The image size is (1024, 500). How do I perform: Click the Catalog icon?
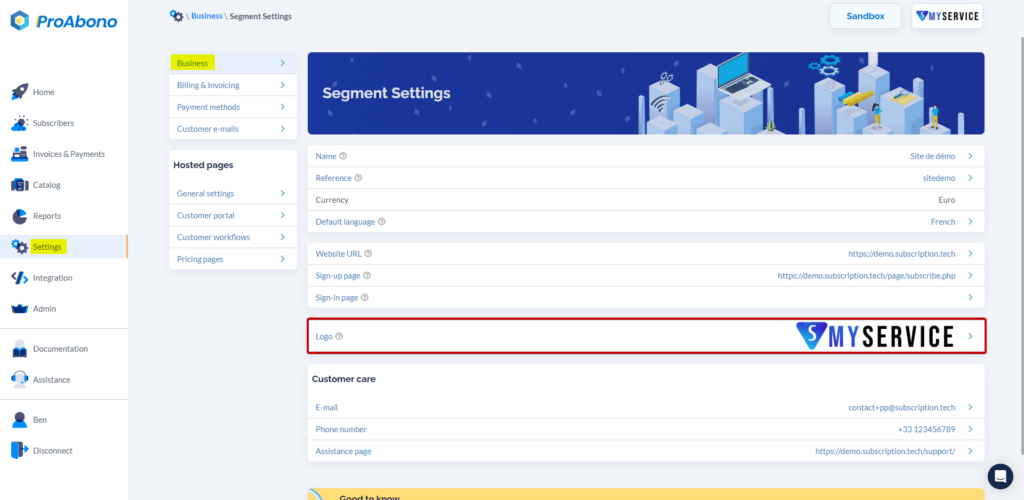tap(20, 185)
